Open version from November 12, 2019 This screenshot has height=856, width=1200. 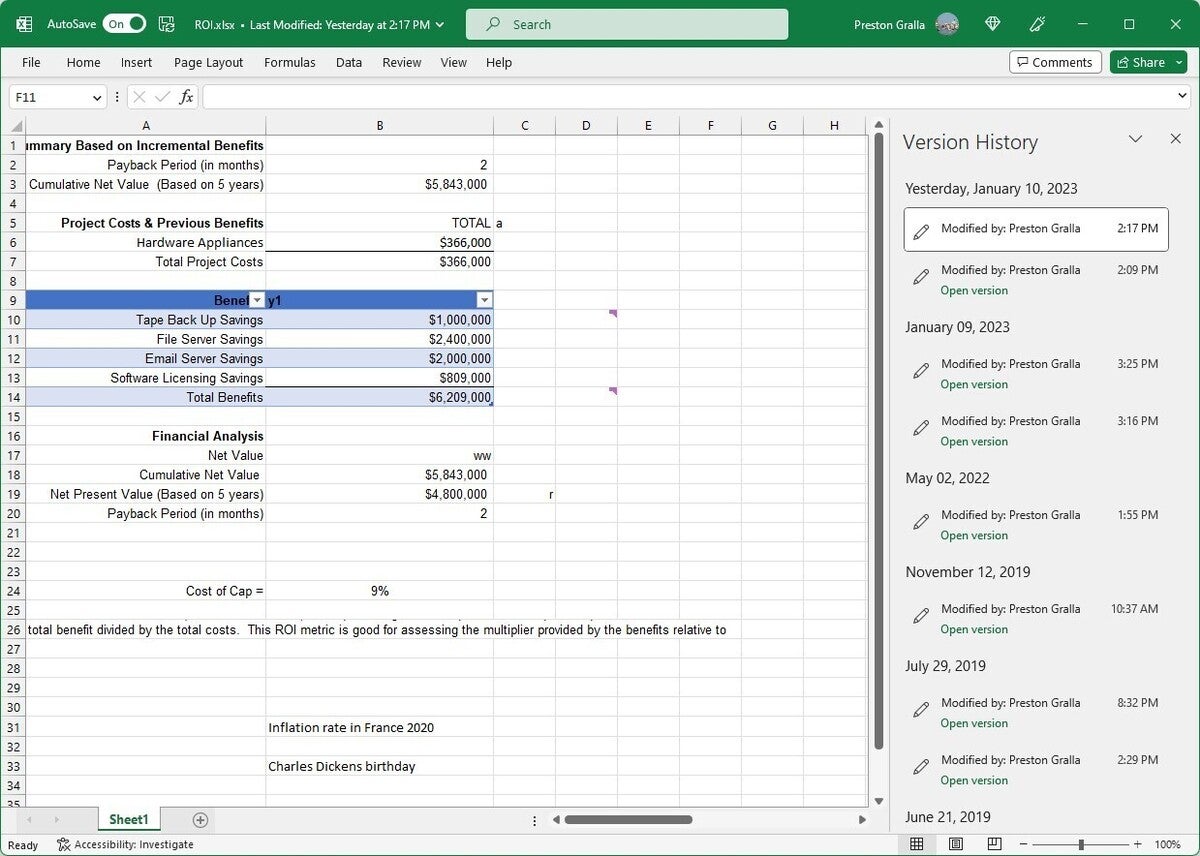point(974,630)
